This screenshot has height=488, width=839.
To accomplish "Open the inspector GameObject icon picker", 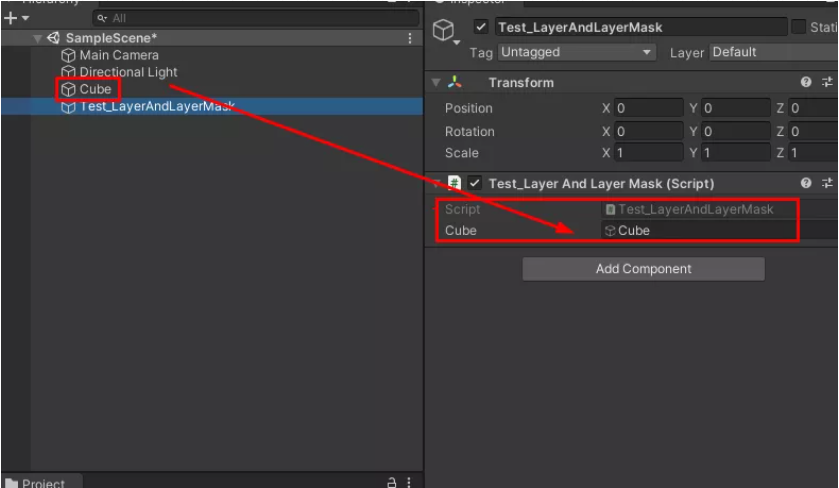I will point(445,31).
